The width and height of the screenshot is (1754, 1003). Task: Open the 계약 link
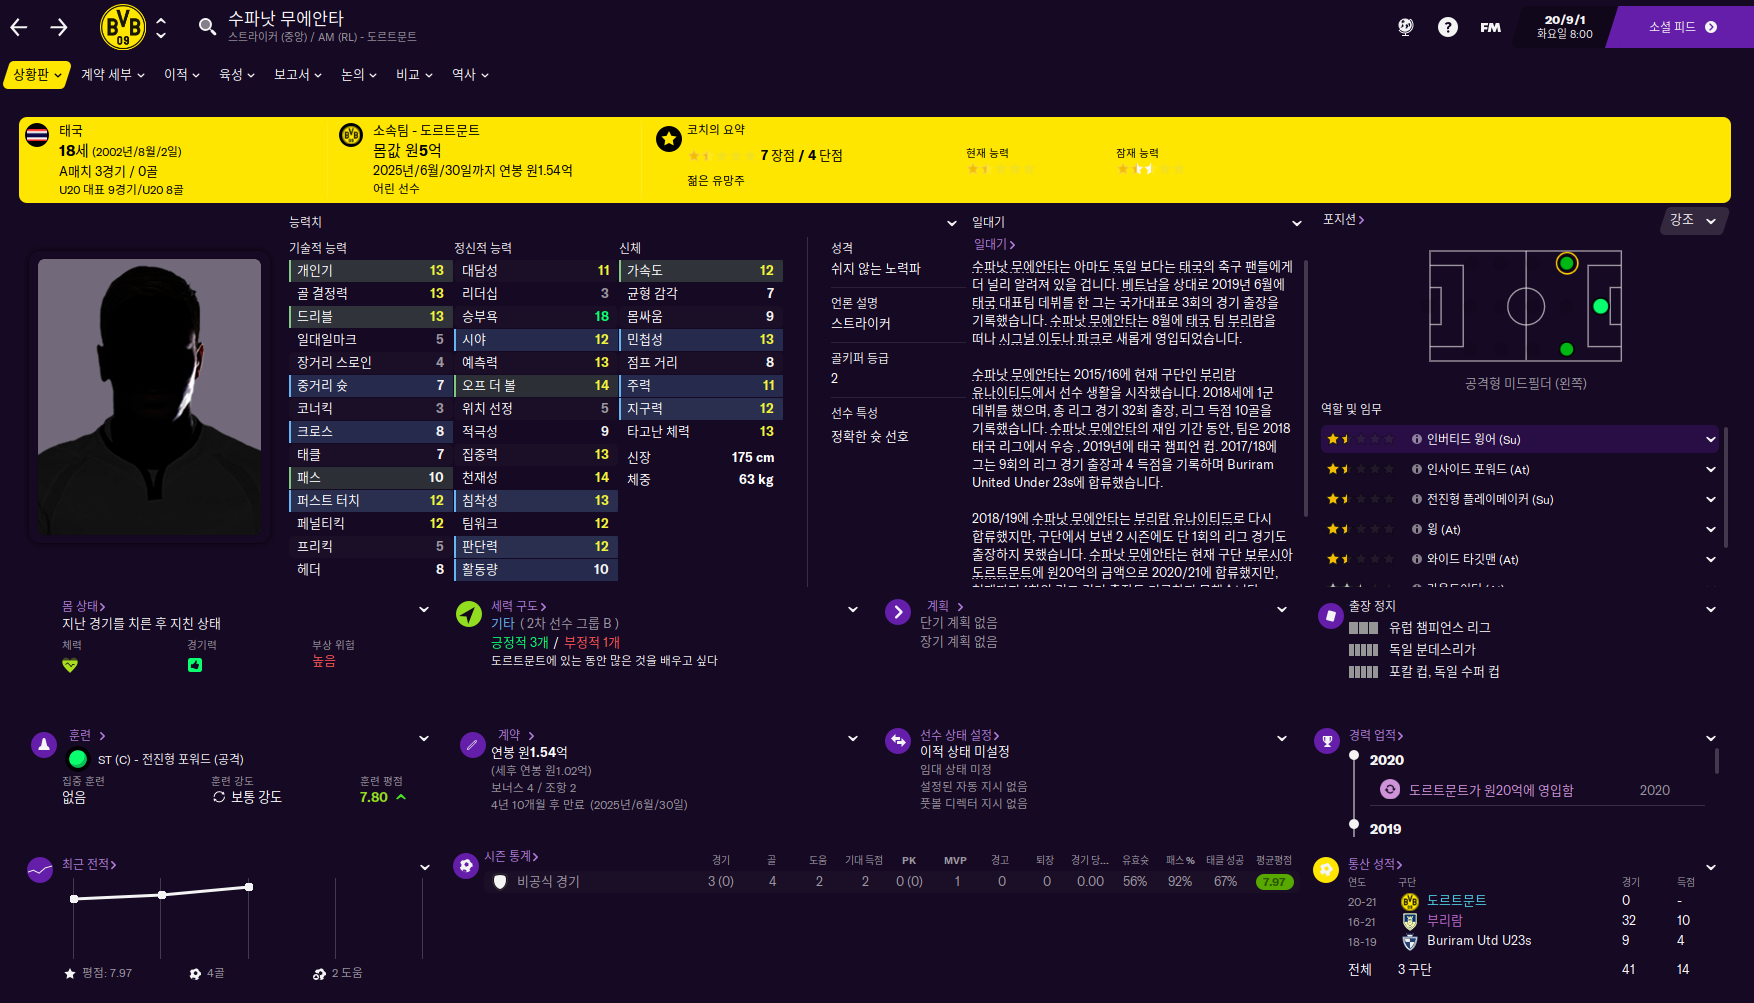[516, 735]
